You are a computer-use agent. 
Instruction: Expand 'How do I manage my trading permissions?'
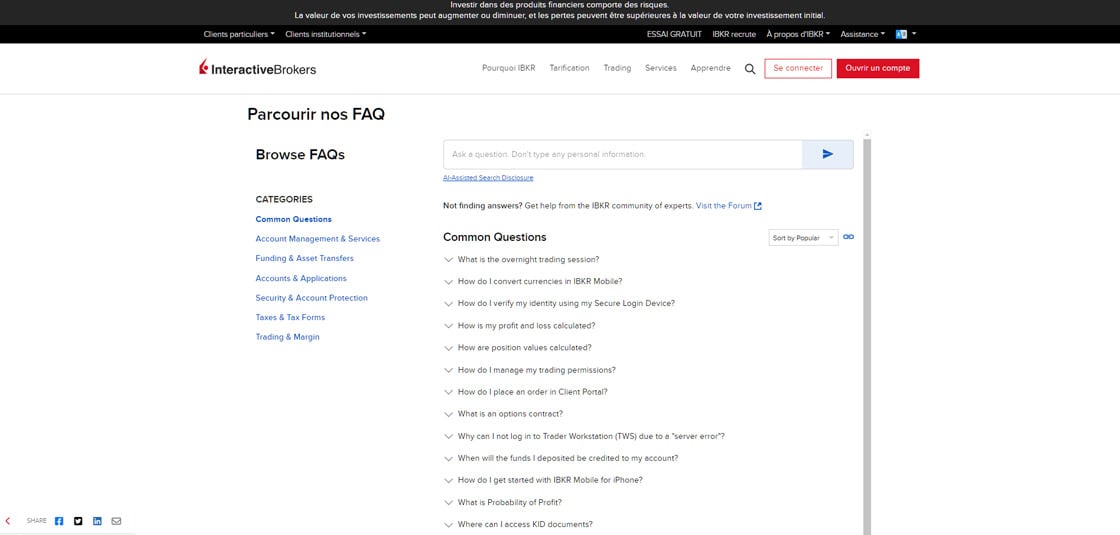[x=529, y=370]
